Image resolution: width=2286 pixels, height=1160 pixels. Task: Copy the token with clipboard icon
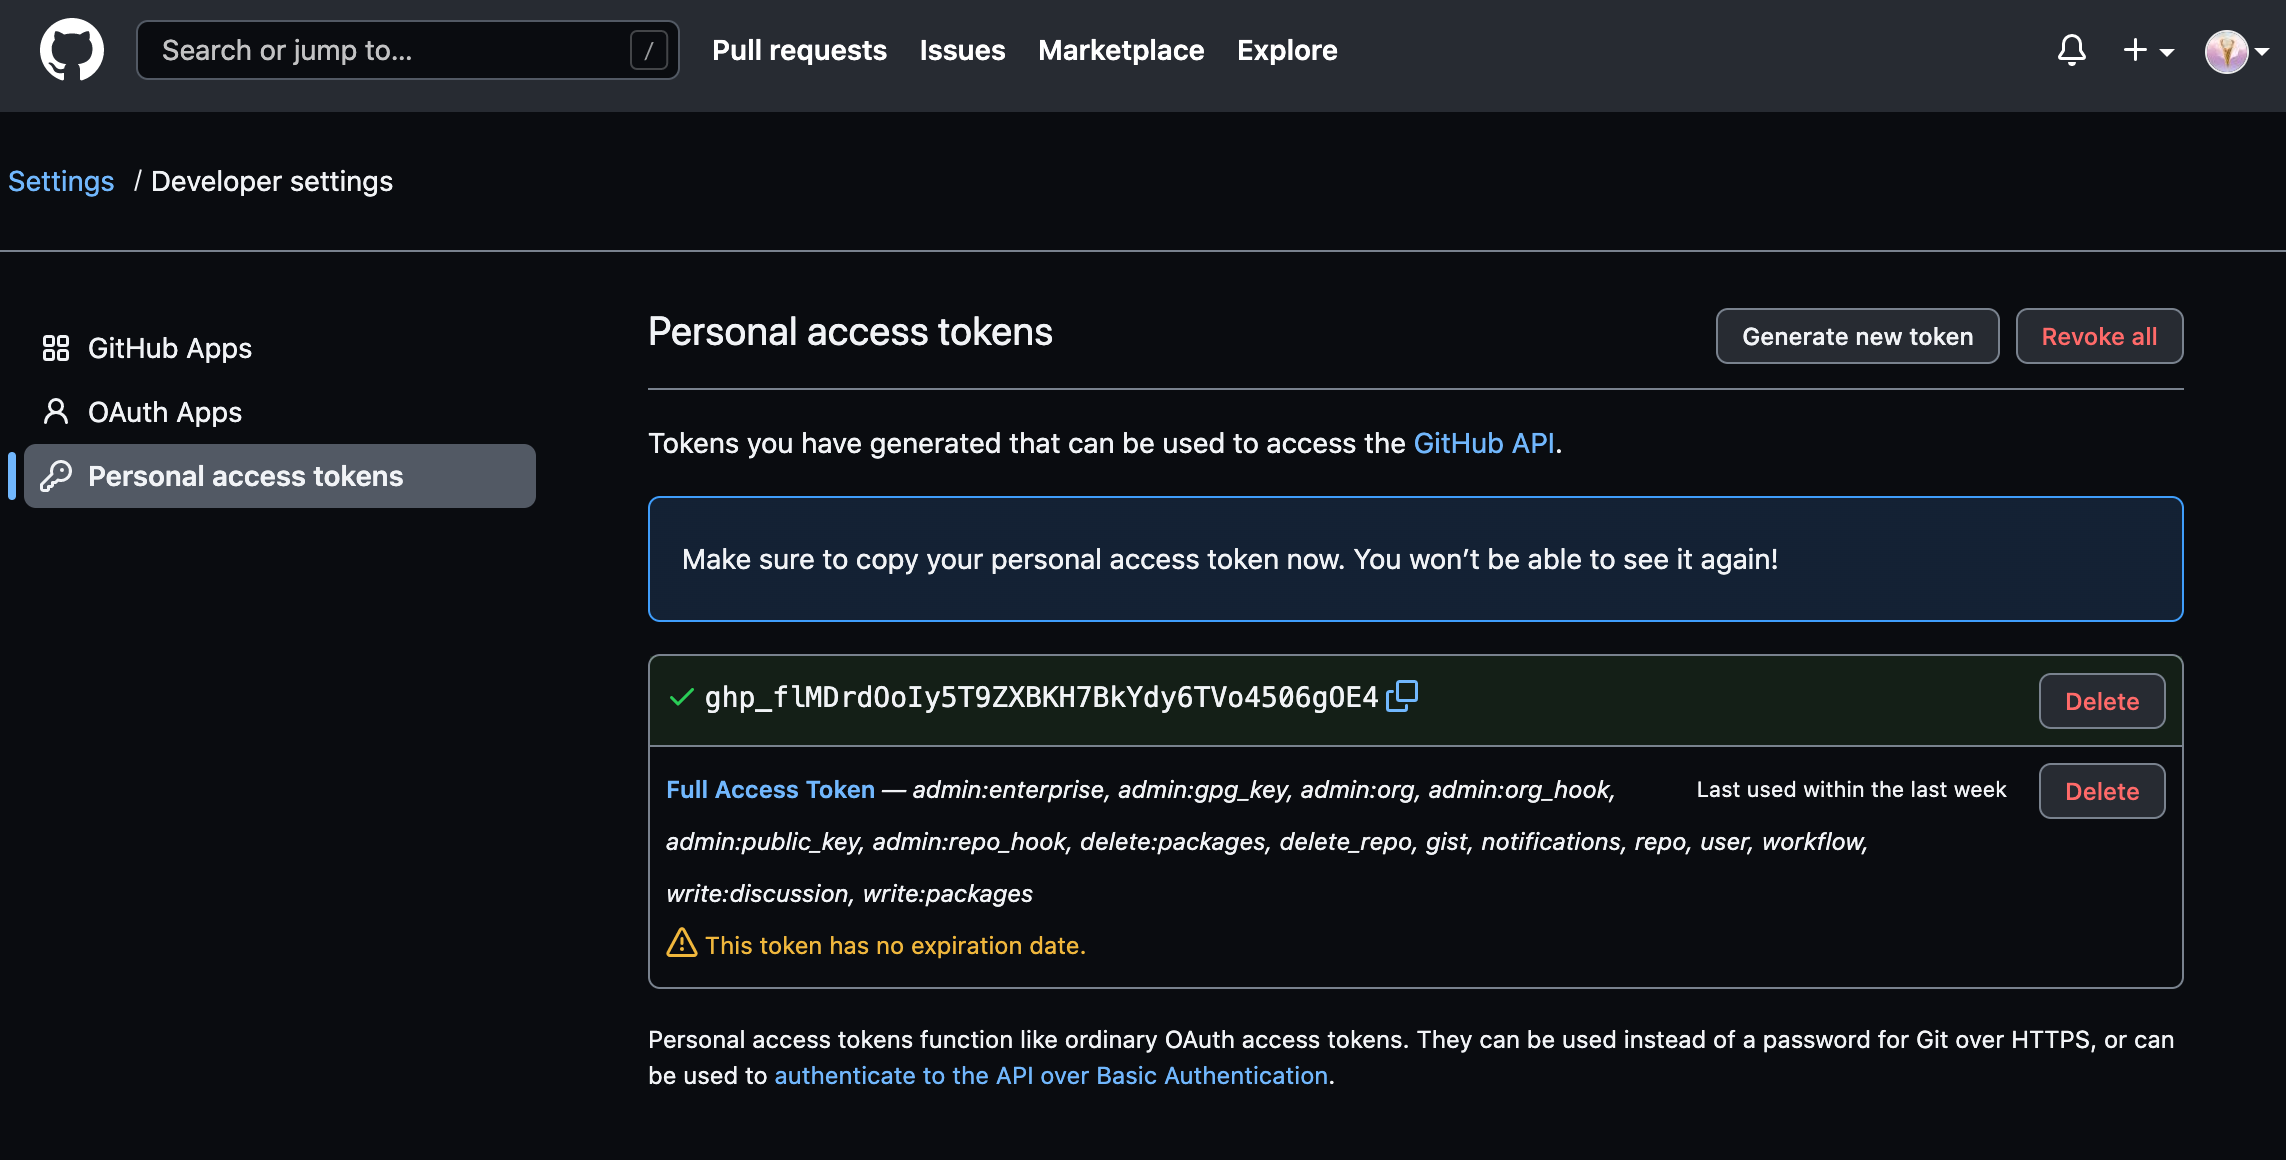1402,696
